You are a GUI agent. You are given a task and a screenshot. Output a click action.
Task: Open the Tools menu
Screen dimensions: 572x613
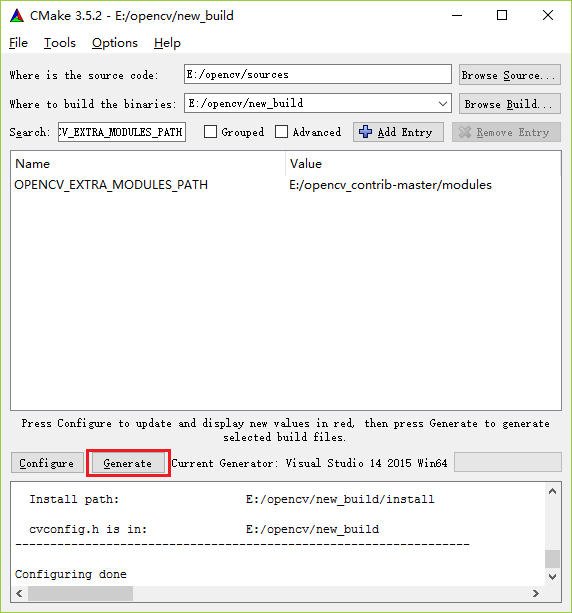pos(59,43)
